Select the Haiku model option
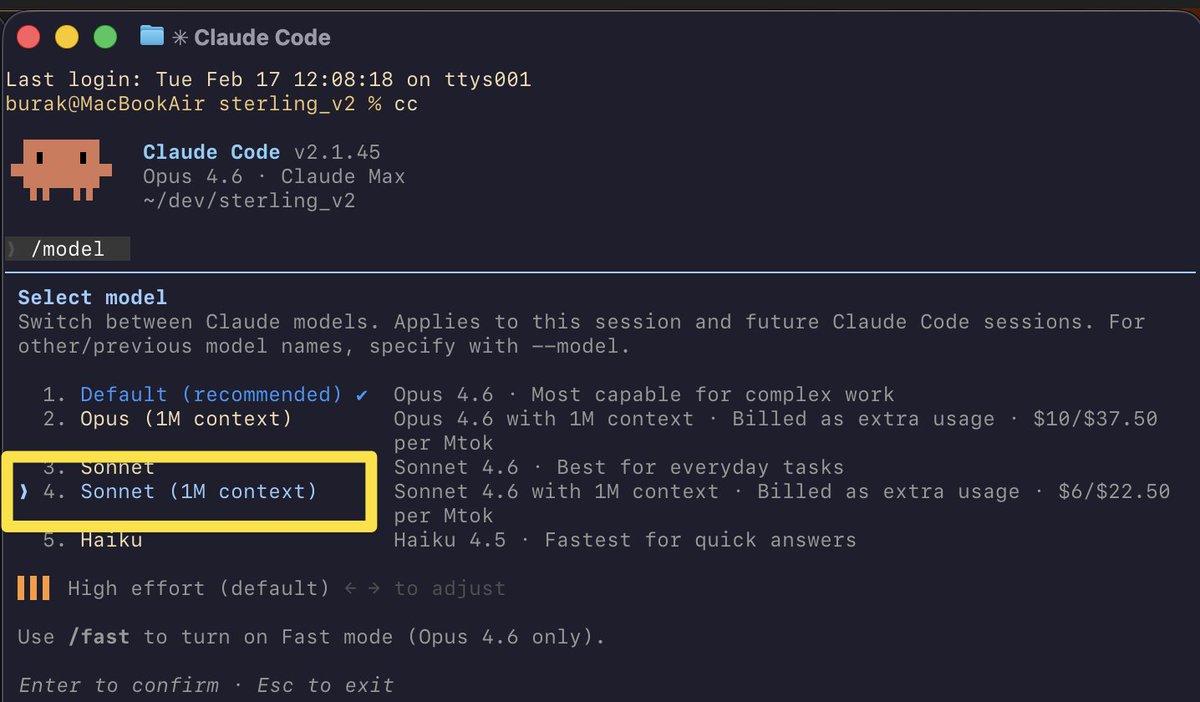 point(111,540)
